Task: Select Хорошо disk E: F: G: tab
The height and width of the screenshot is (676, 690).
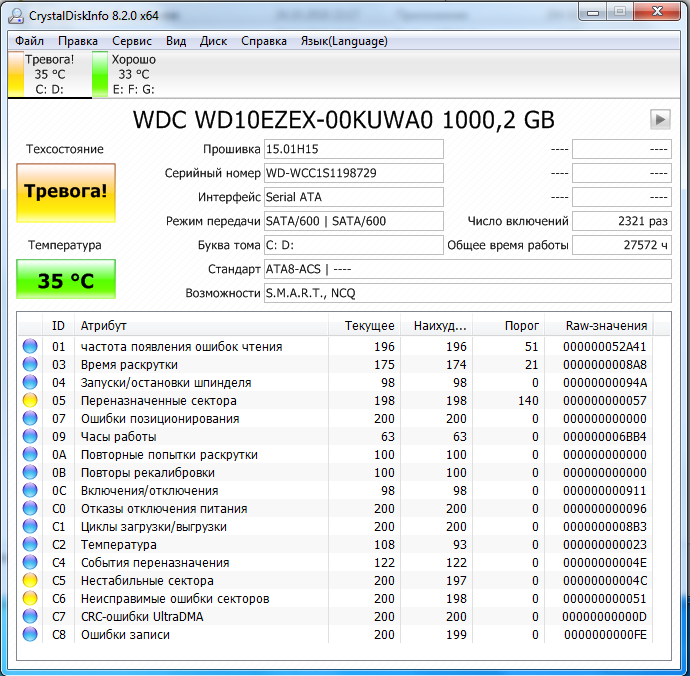Action: 125,74
